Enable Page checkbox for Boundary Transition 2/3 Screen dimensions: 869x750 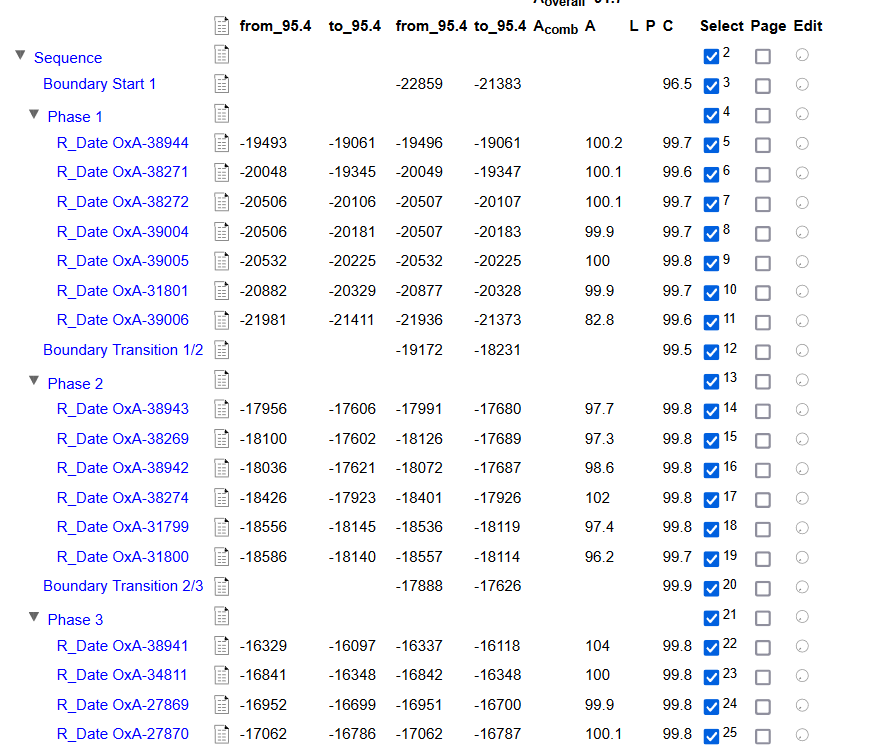point(762,588)
